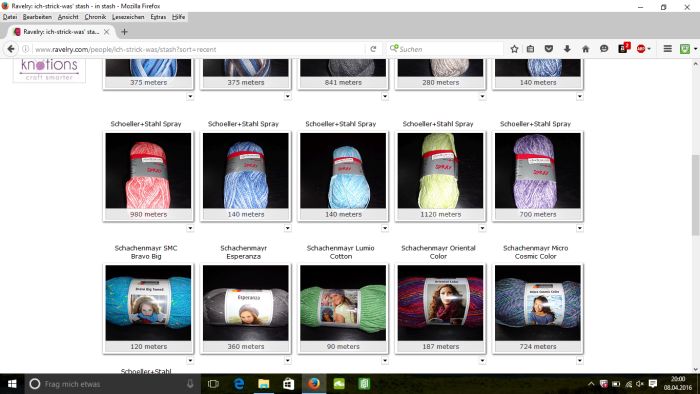Click the Adblock Plus ABP icon

coord(641,49)
